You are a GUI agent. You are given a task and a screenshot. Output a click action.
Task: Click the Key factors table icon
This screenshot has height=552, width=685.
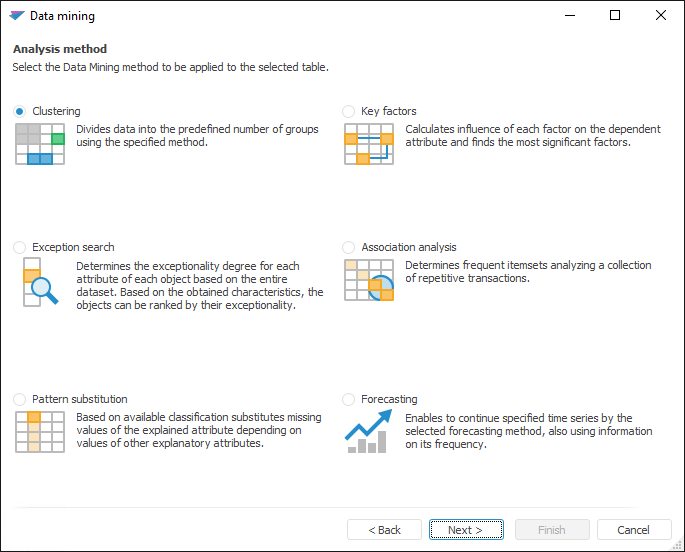[368, 143]
